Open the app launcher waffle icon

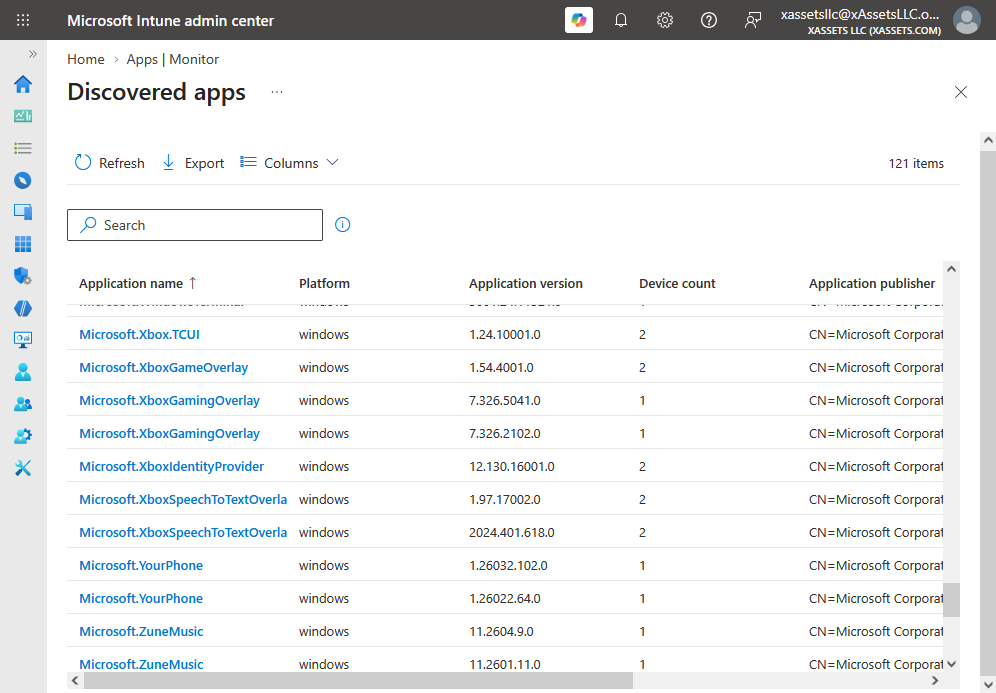point(23,20)
